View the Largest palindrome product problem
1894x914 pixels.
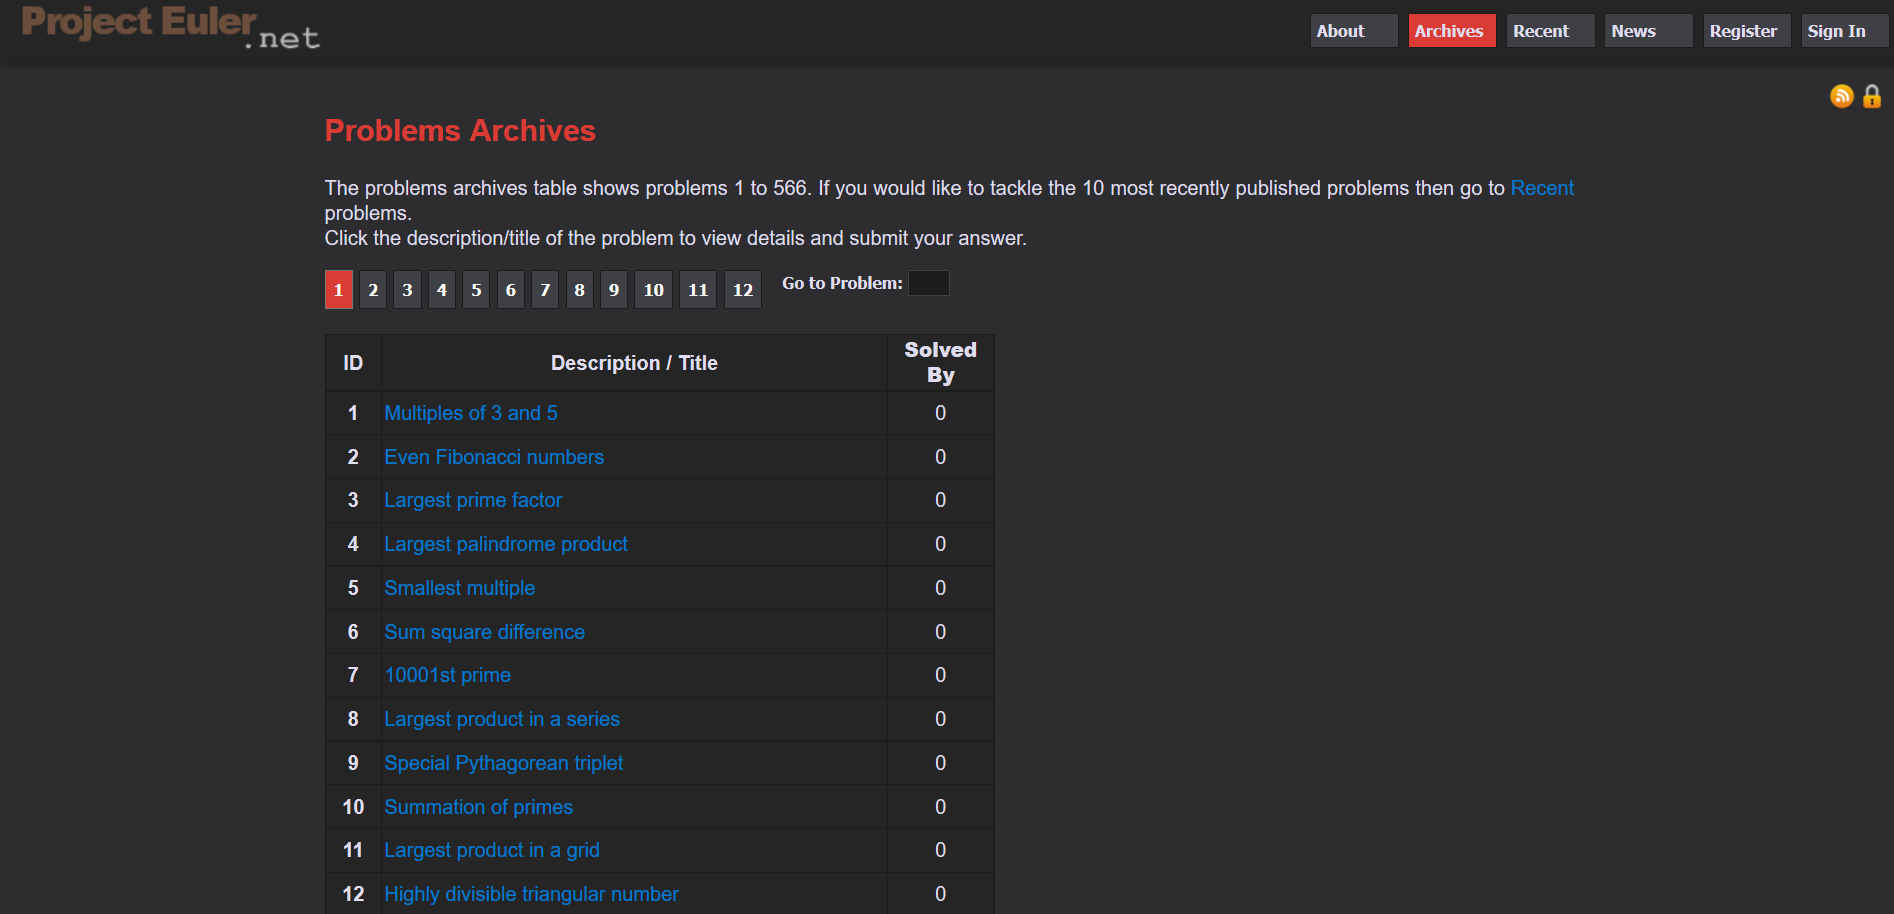click(x=506, y=544)
